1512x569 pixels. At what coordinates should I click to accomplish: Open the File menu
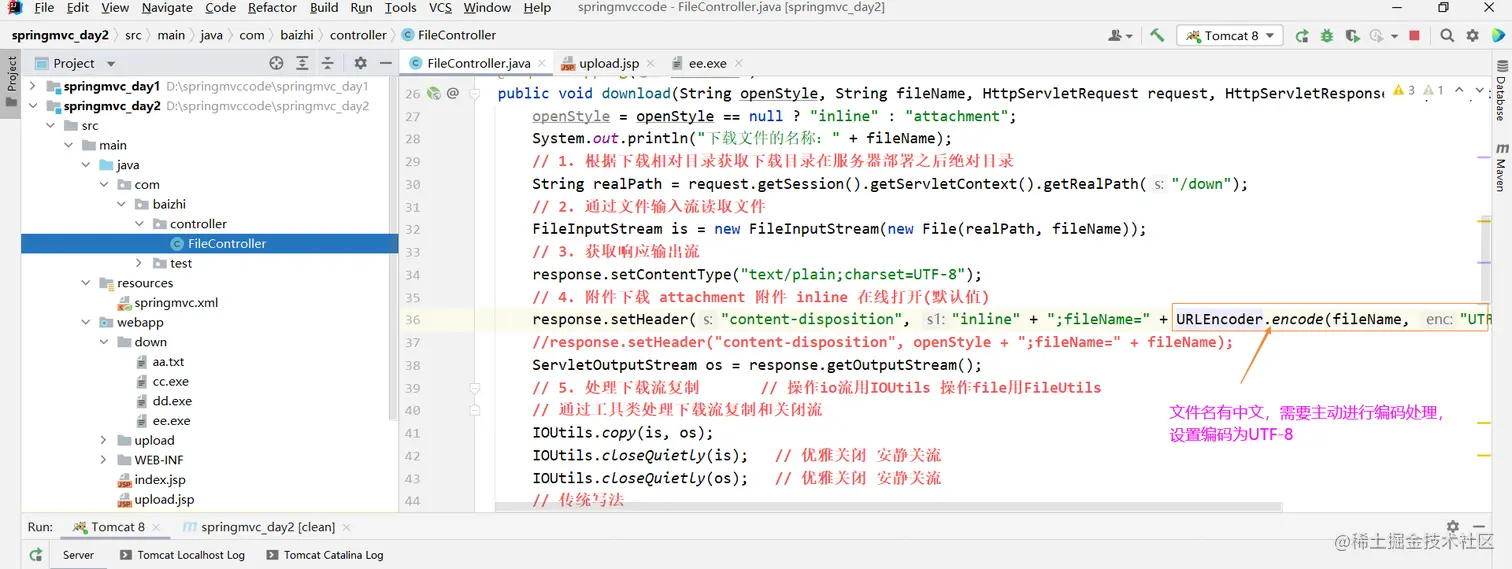44,8
